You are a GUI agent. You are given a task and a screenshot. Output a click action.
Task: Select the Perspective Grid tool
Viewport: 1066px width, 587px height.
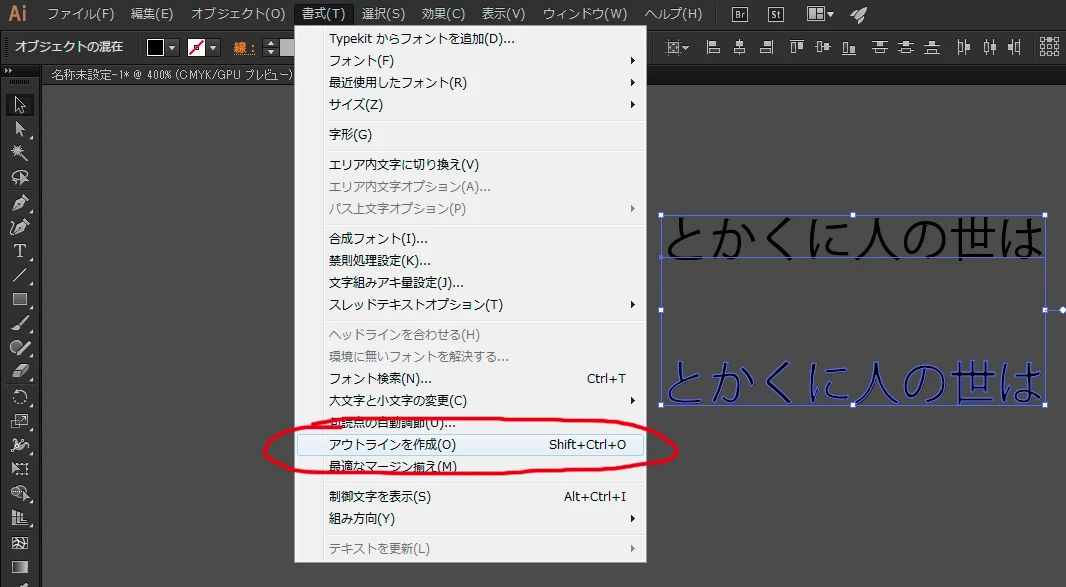pyautogui.click(x=20, y=518)
